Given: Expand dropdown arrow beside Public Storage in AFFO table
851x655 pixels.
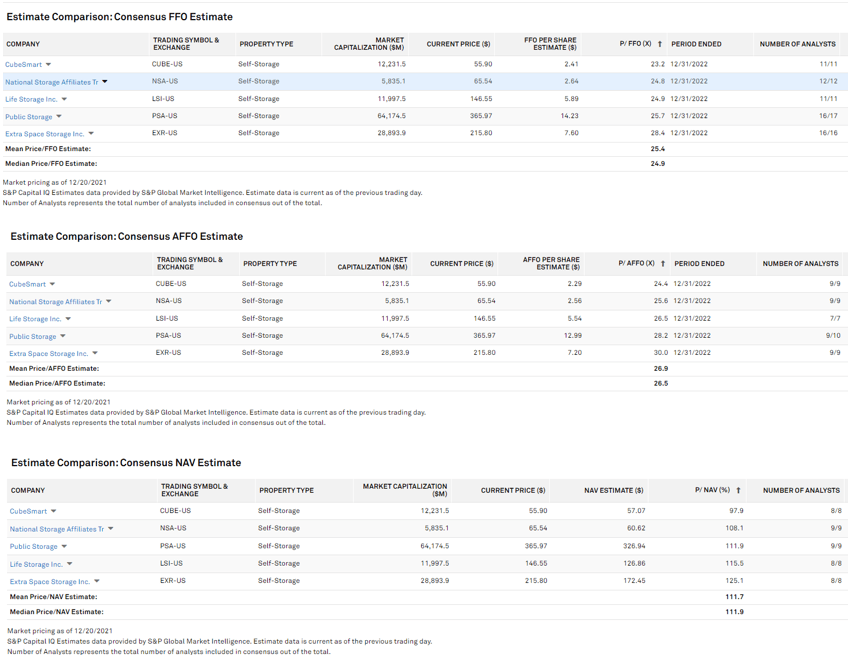Looking at the screenshot, I should (x=62, y=336).
